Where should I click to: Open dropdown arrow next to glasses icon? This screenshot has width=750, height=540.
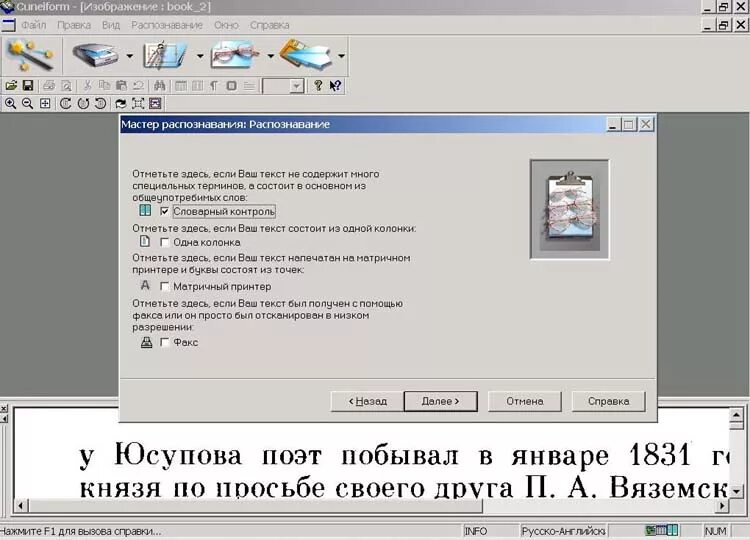point(270,56)
